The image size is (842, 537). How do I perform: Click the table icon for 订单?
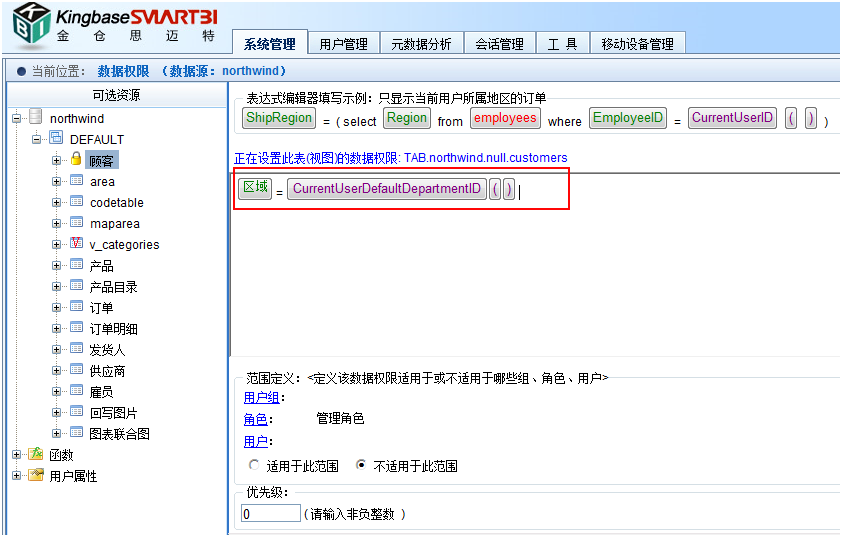point(77,306)
